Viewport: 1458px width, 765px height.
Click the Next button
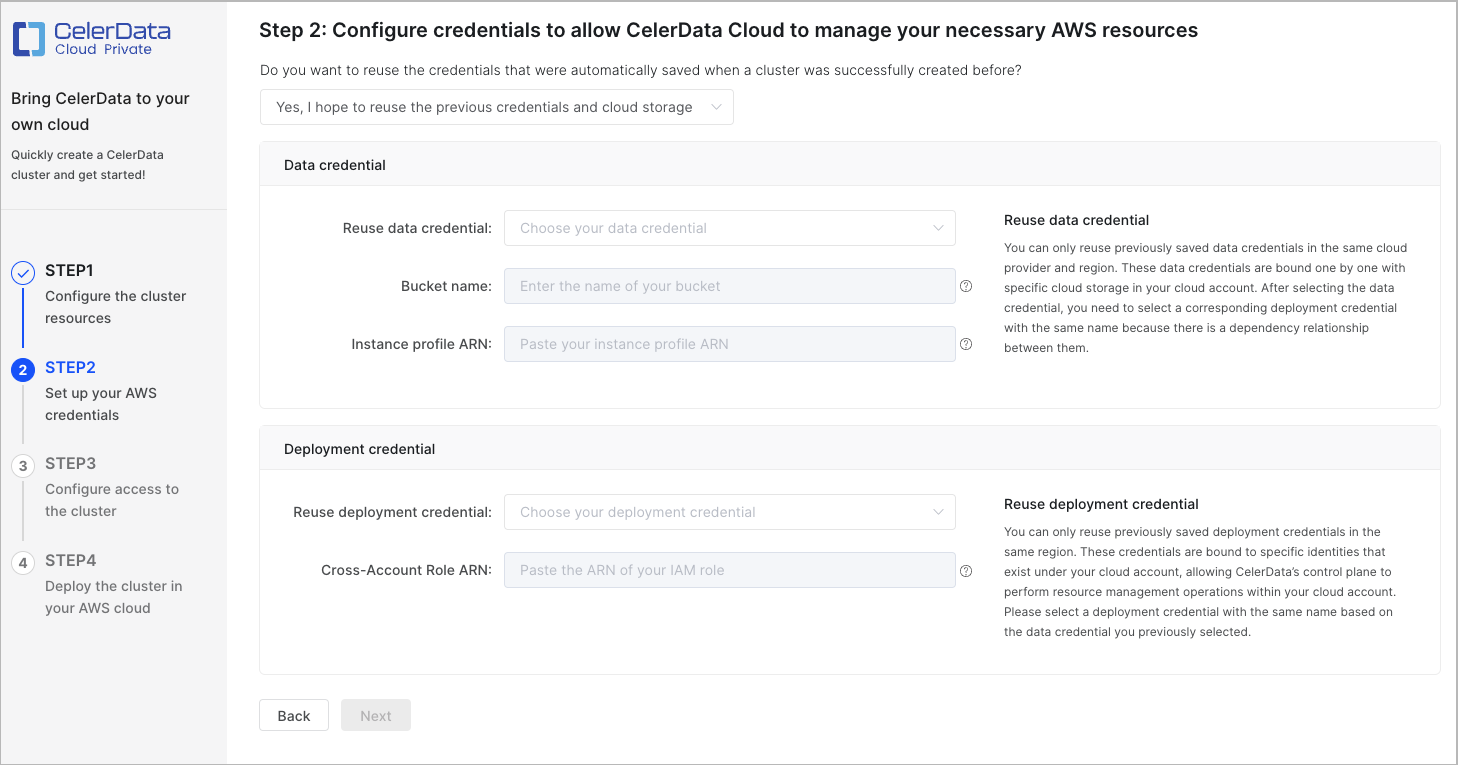375,715
